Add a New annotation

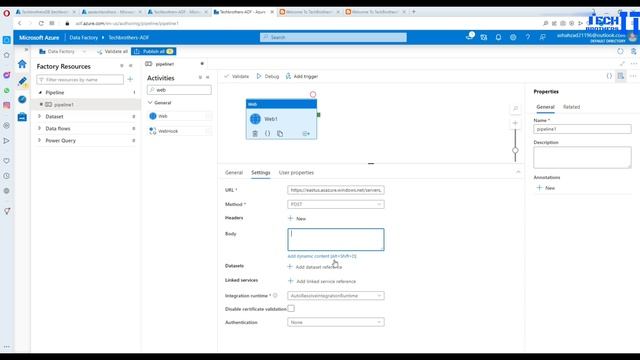(546, 188)
